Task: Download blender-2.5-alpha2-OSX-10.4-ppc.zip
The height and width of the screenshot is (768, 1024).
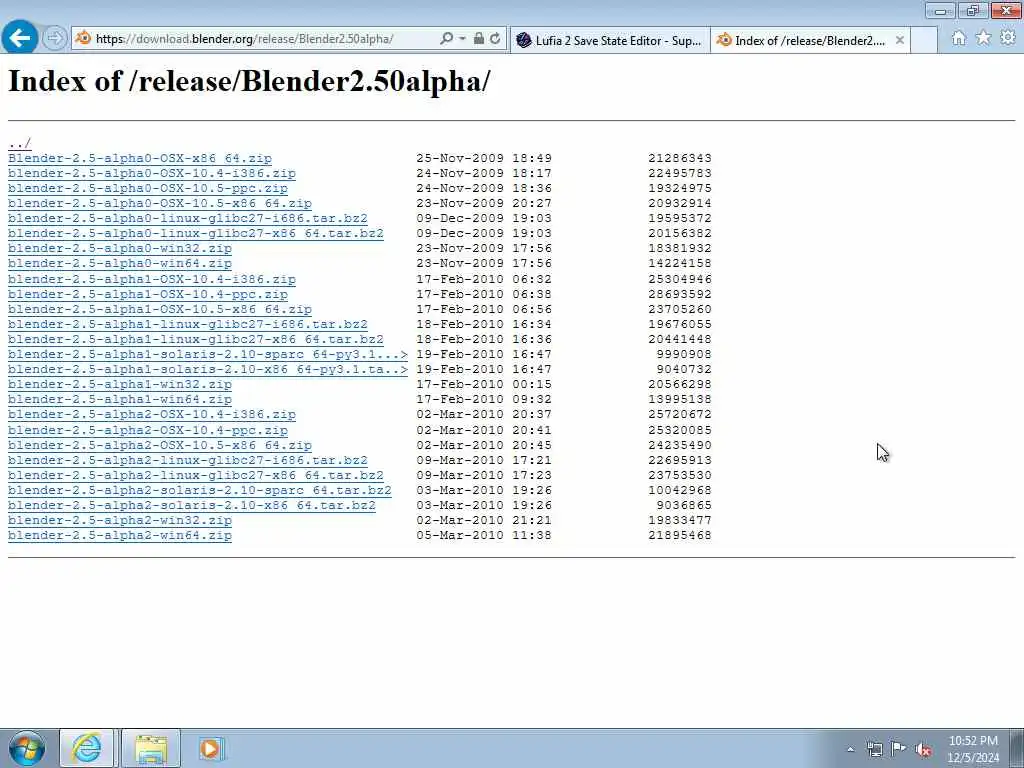Action: 148,430
